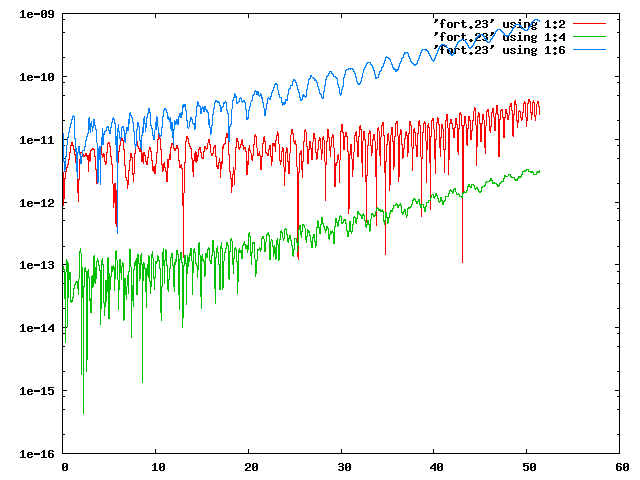Click the y-axis label 1e-09
The height and width of the screenshot is (480, 640).
(x=37, y=14)
